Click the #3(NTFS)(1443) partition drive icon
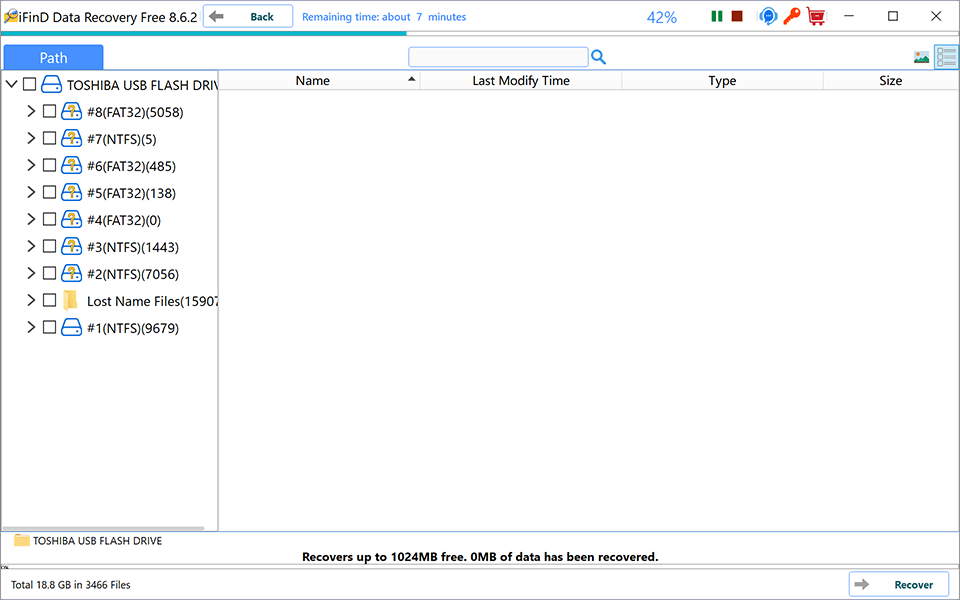 click(x=72, y=246)
